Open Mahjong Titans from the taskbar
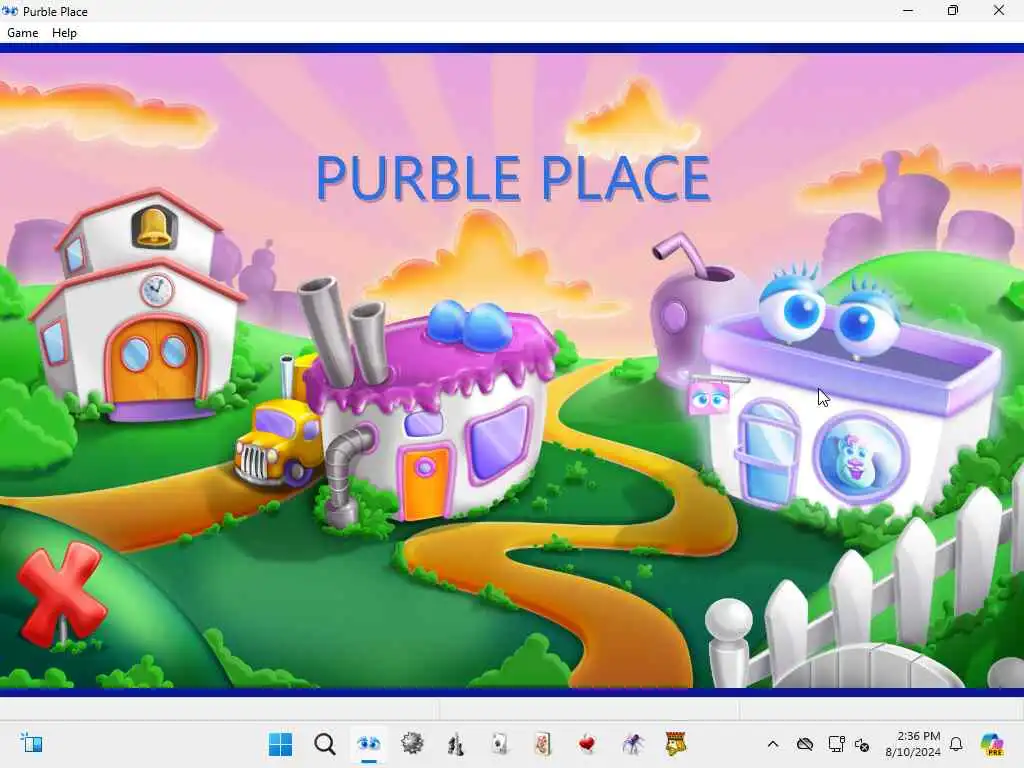This screenshot has width=1024, height=768. pos(543,744)
